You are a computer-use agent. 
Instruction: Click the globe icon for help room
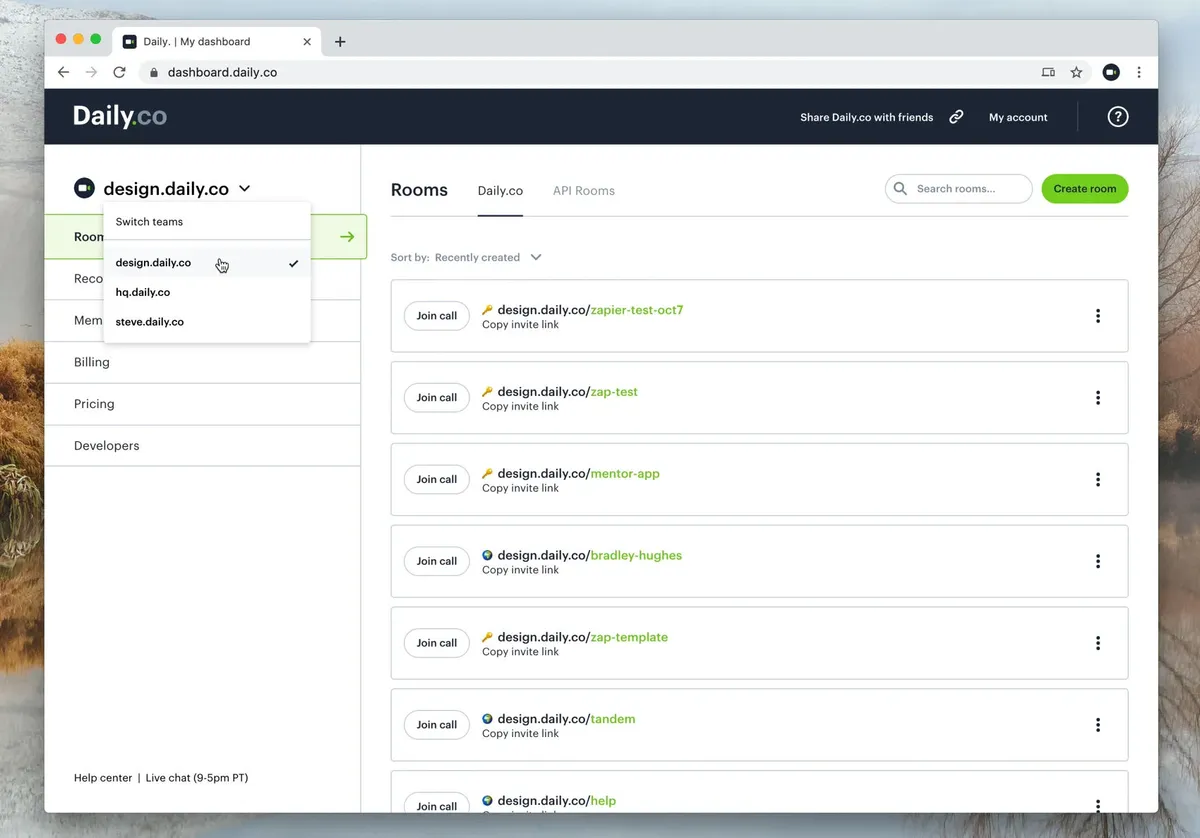[x=488, y=801]
